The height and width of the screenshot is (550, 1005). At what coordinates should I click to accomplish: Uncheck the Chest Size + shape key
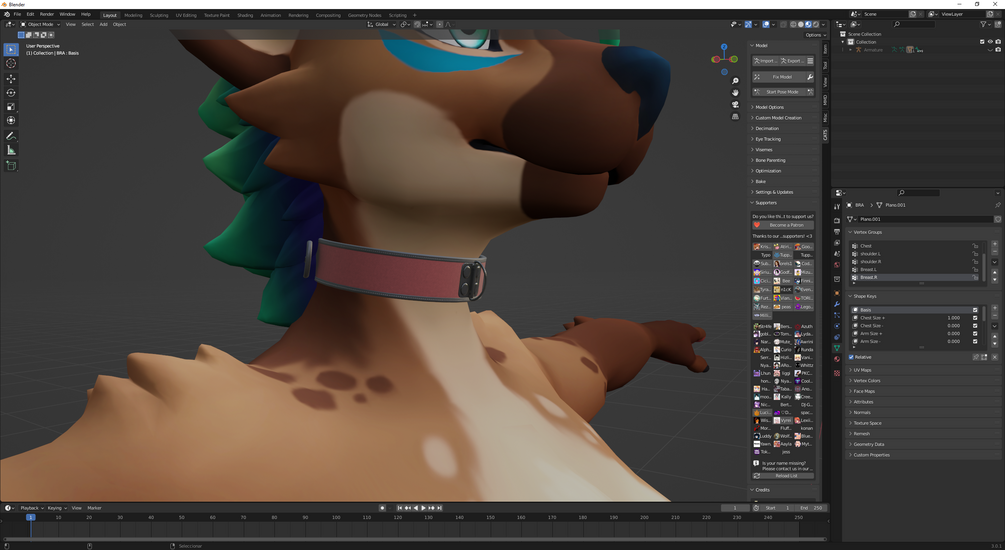click(x=976, y=318)
